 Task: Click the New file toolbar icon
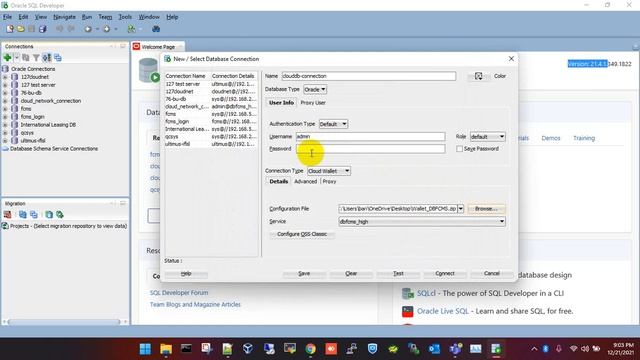10,29
